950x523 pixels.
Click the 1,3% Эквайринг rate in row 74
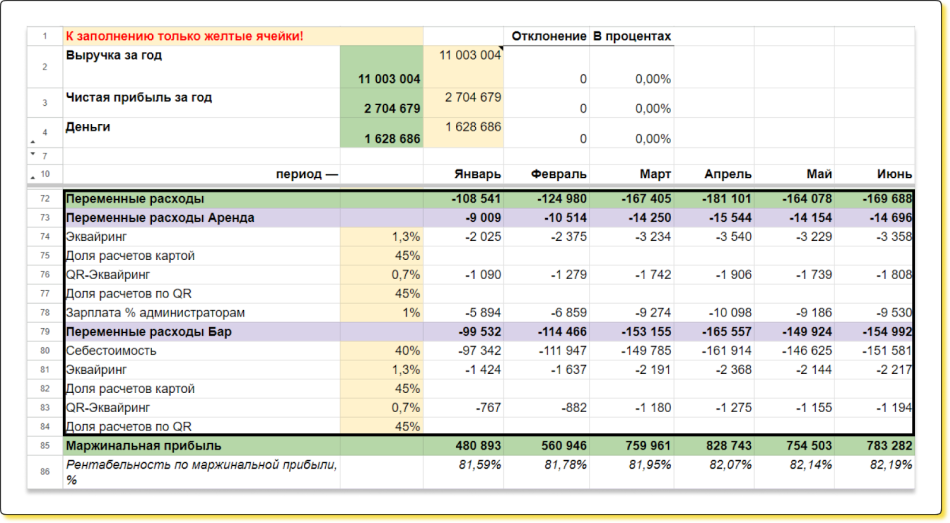point(381,236)
